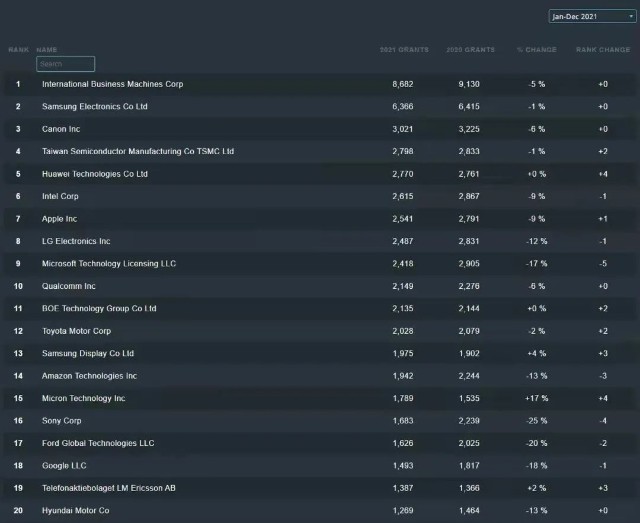Image resolution: width=640 pixels, height=523 pixels.
Task: Click Toyota Motor Corp in the list
Action: click(76, 331)
